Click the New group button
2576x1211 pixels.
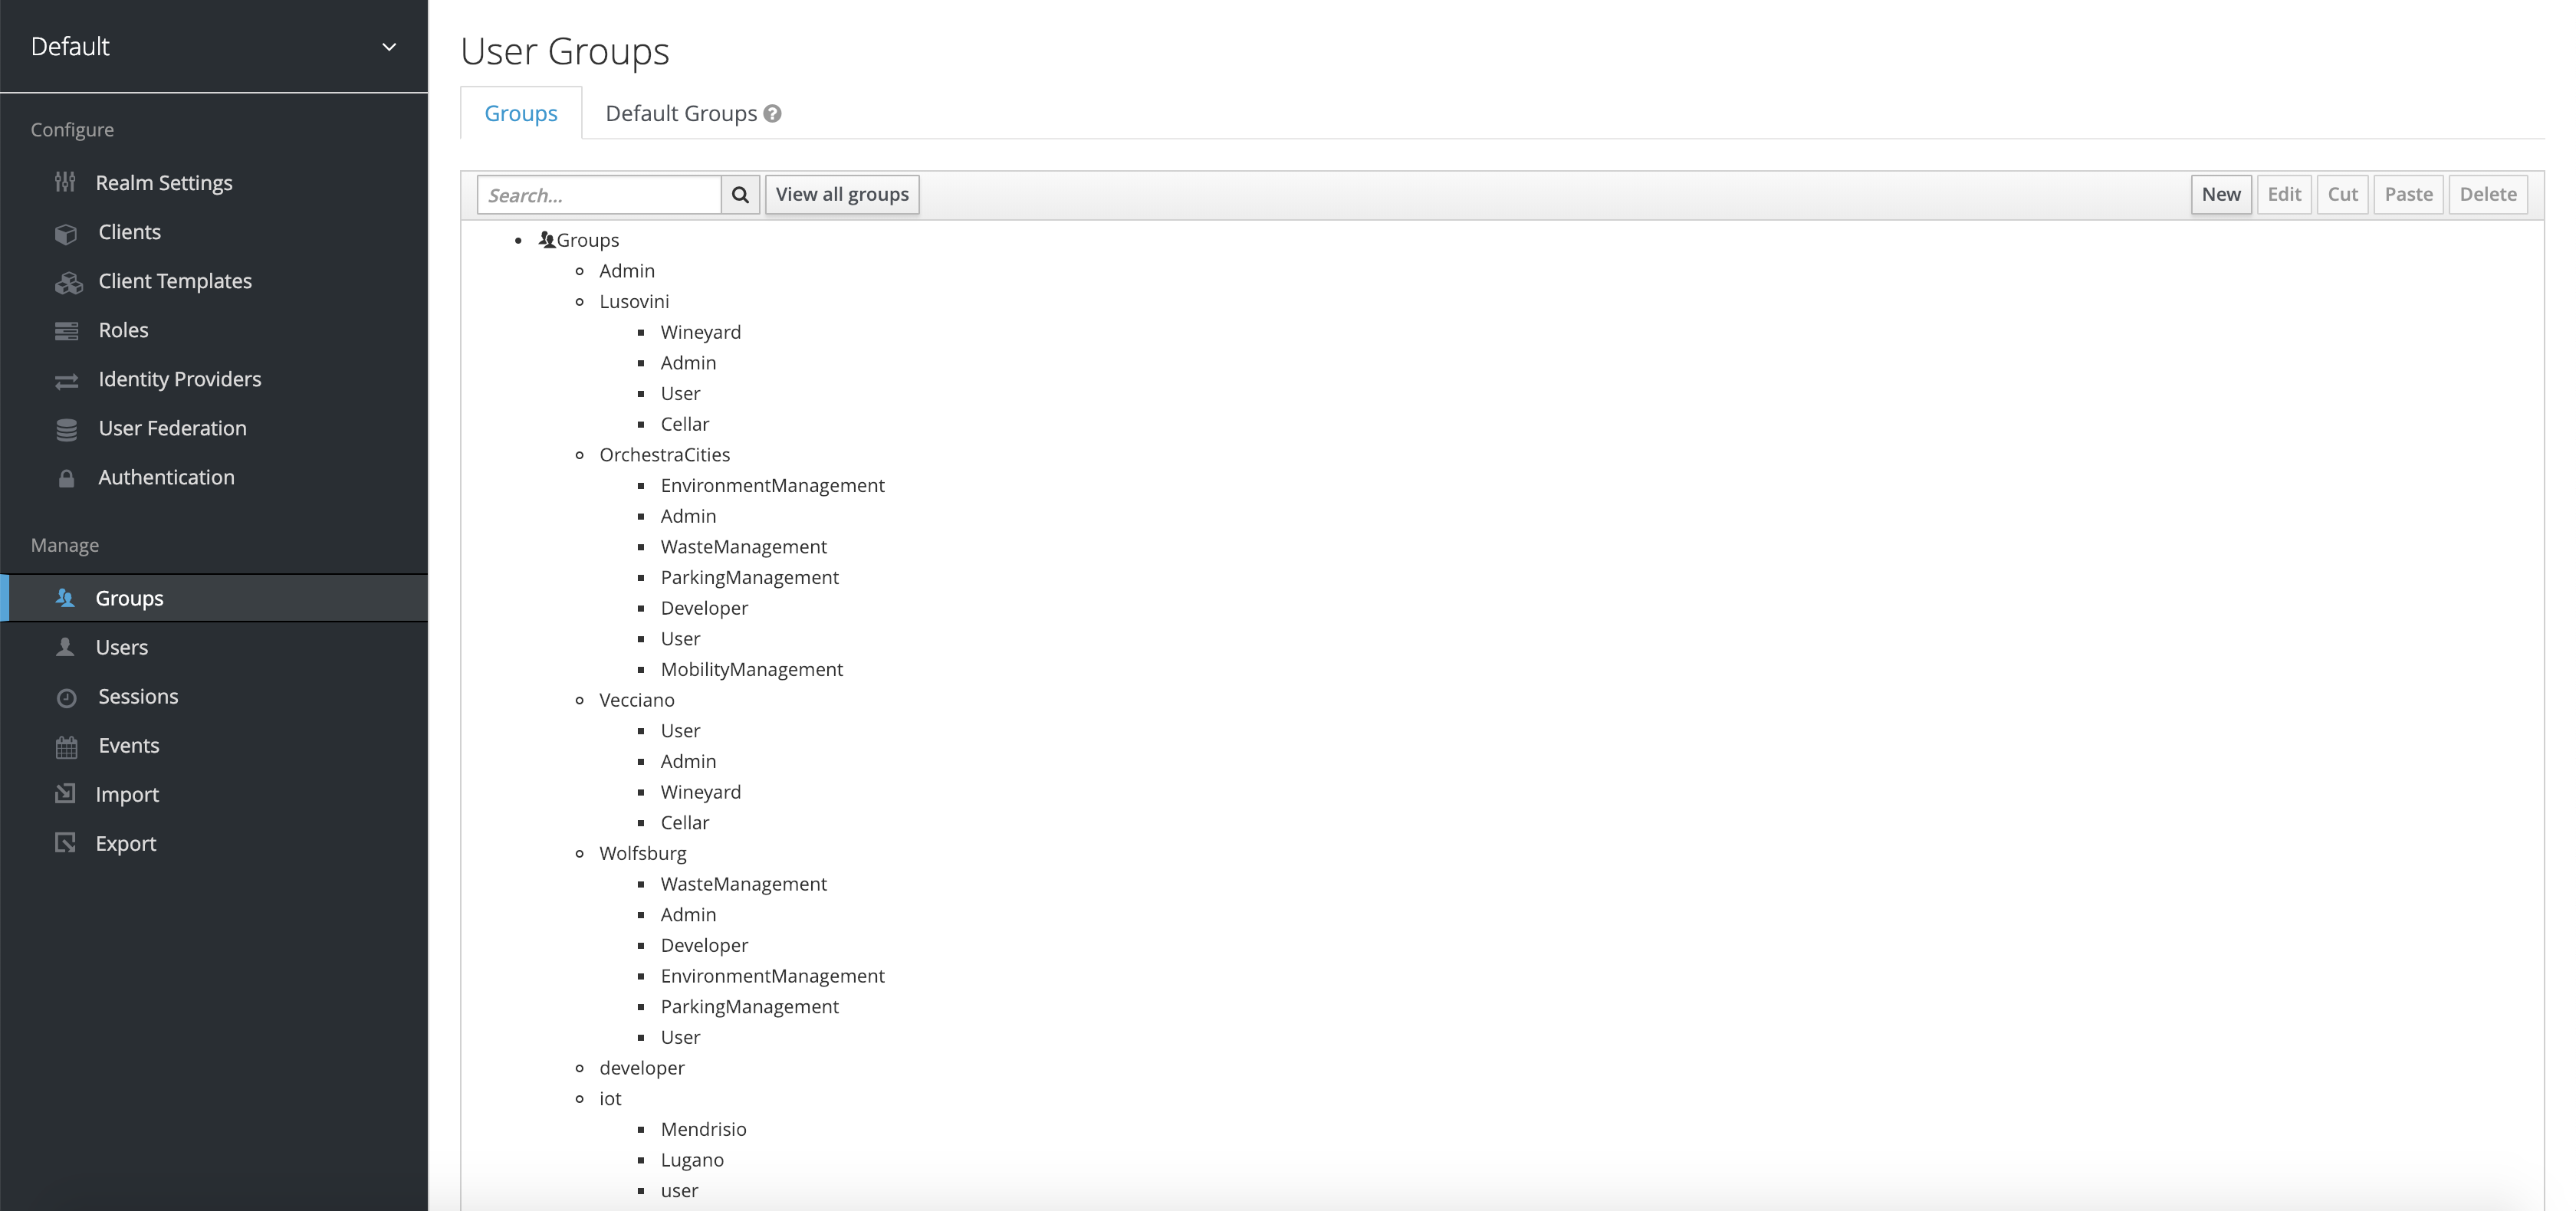click(2220, 195)
